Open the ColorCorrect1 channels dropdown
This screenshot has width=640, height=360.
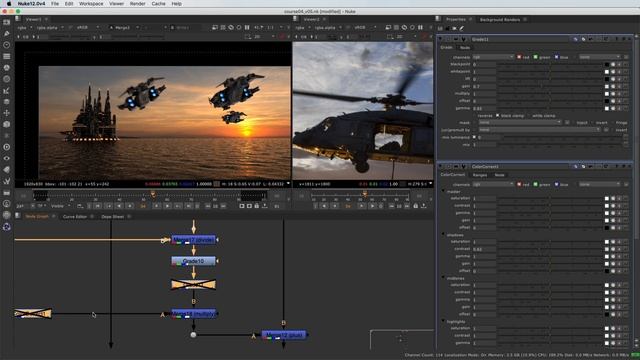click(x=493, y=184)
